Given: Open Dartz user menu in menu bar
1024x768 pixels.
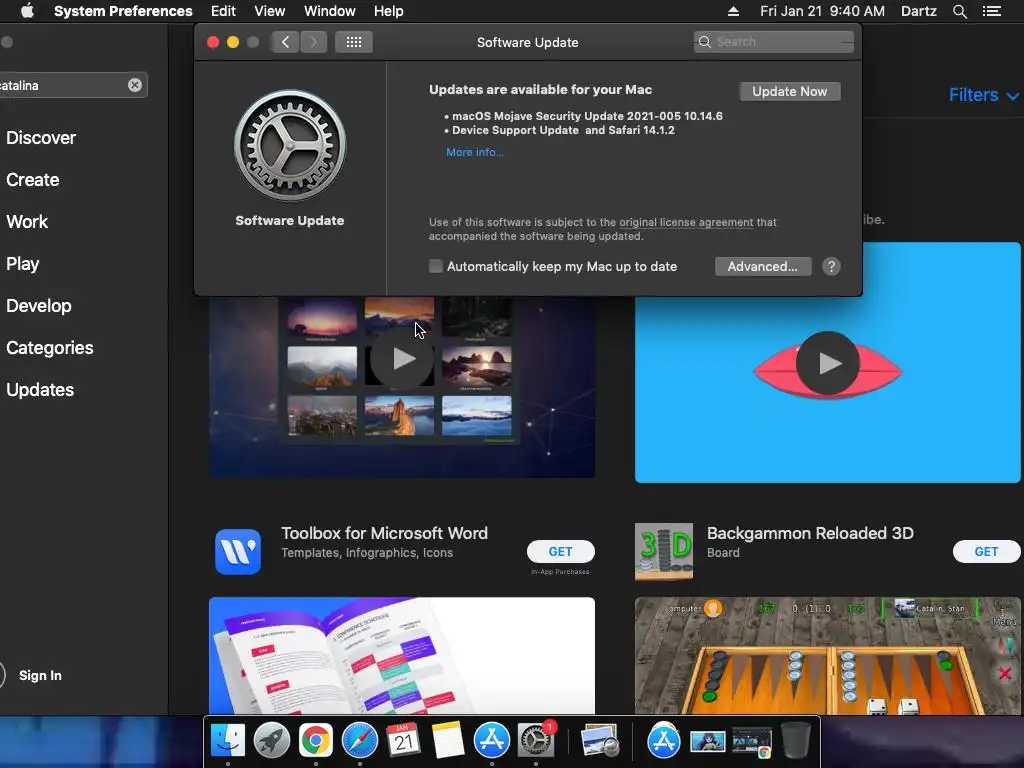Looking at the screenshot, I should click(x=918, y=11).
